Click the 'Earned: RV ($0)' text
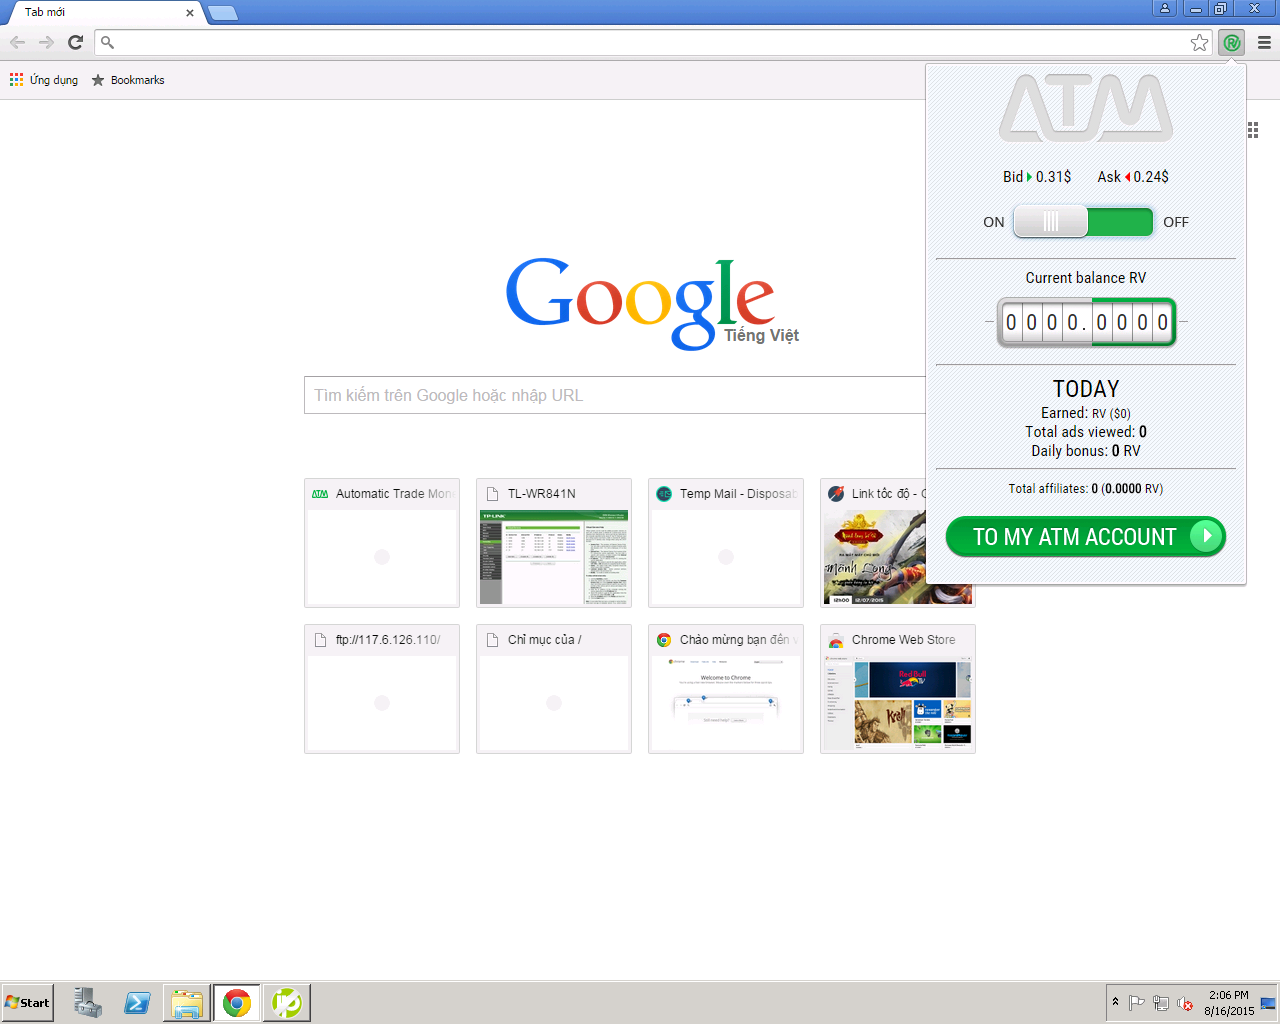The width and height of the screenshot is (1280, 1024). tap(1086, 413)
